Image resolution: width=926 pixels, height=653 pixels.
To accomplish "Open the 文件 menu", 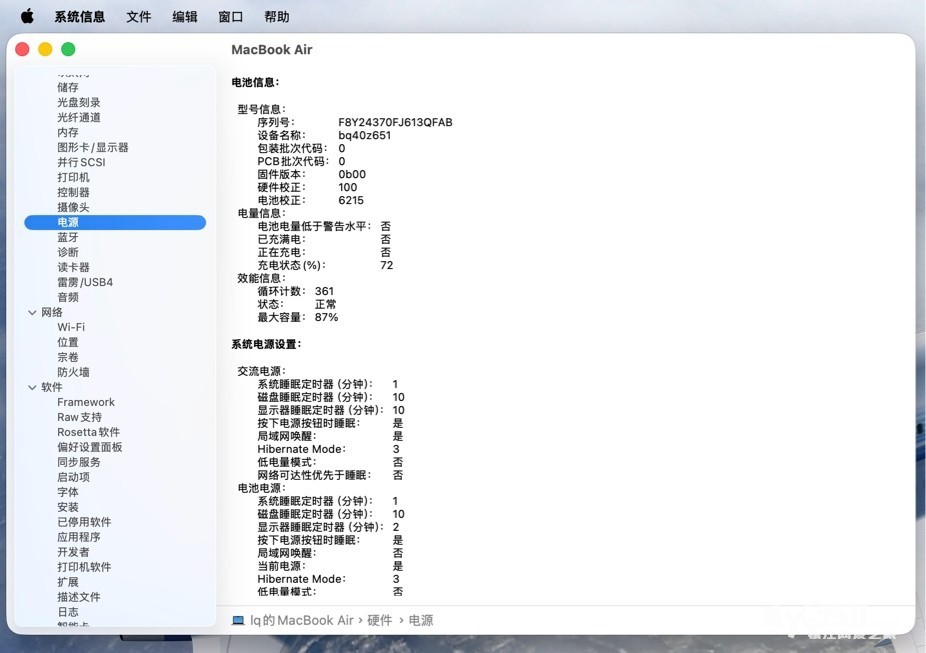I will coord(139,17).
